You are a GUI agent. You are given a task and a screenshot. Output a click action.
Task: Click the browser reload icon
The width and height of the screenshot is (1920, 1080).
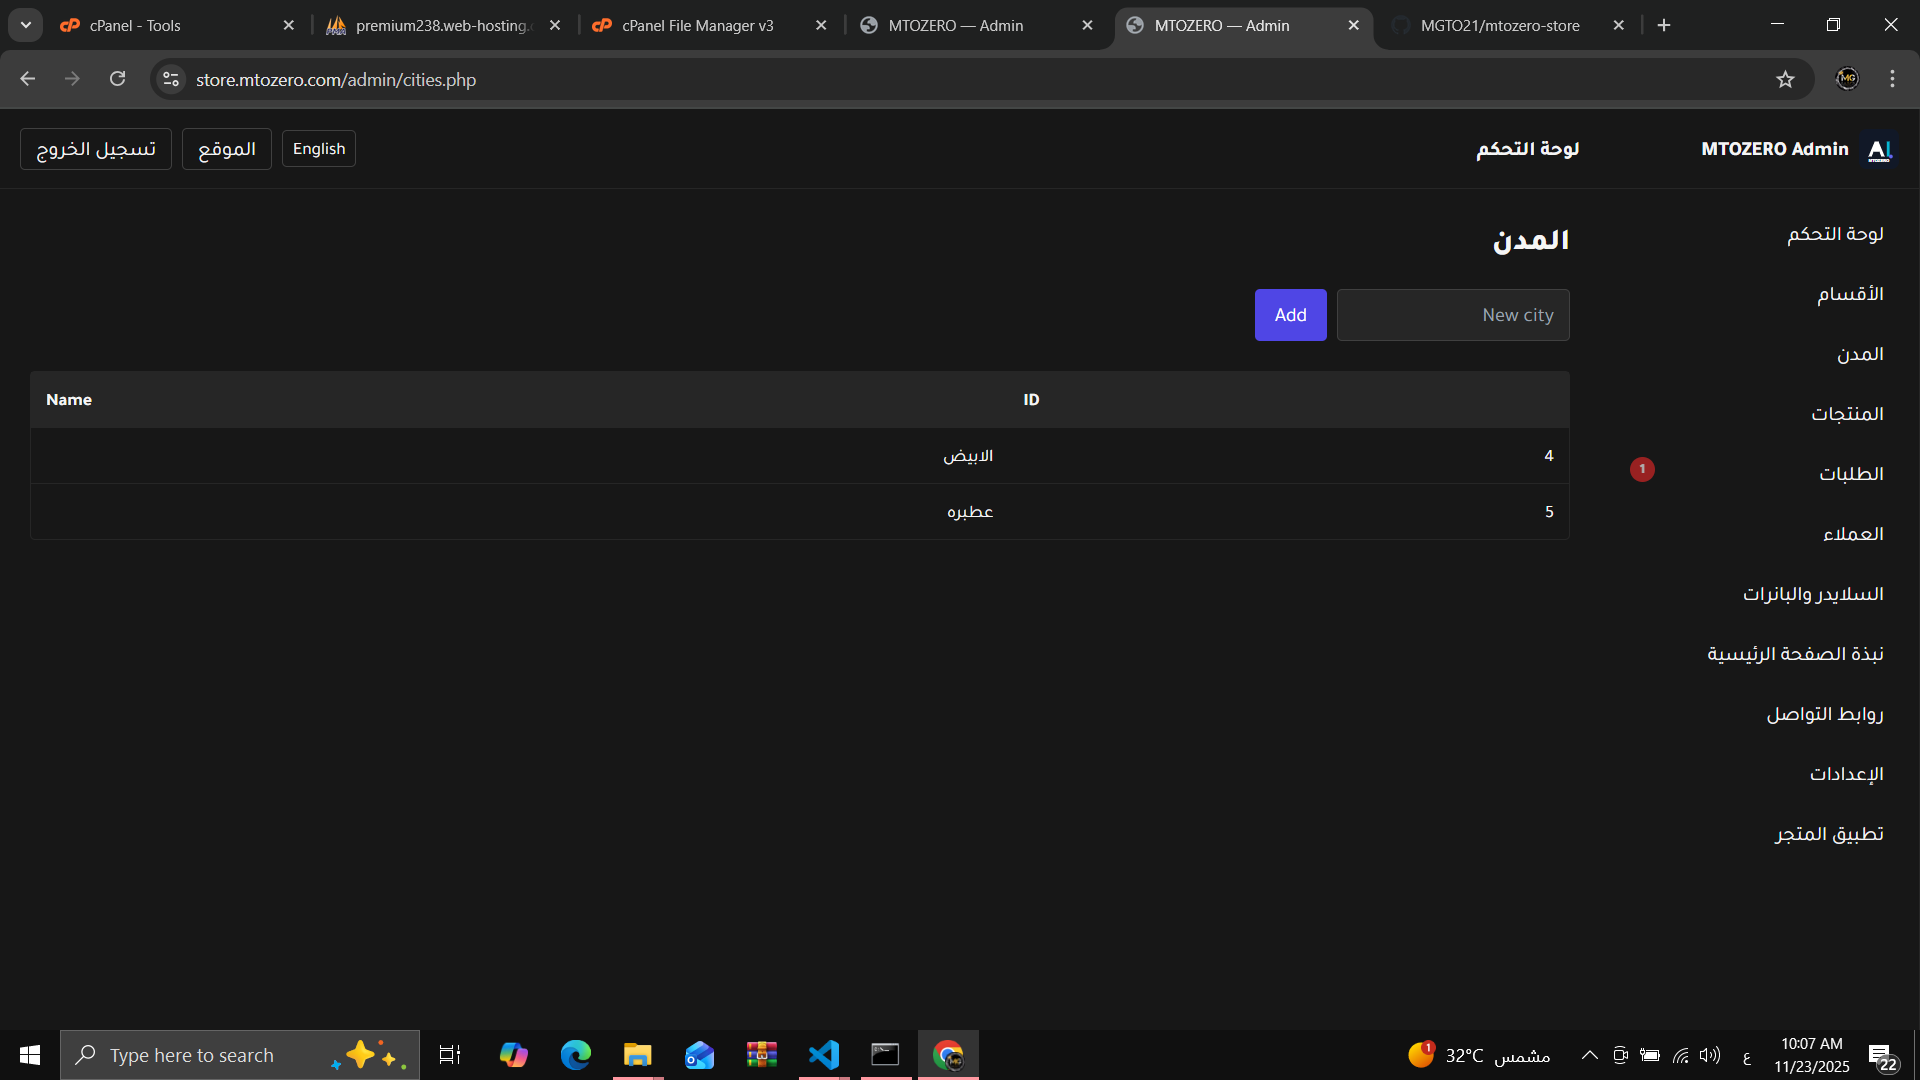[x=118, y=79]
